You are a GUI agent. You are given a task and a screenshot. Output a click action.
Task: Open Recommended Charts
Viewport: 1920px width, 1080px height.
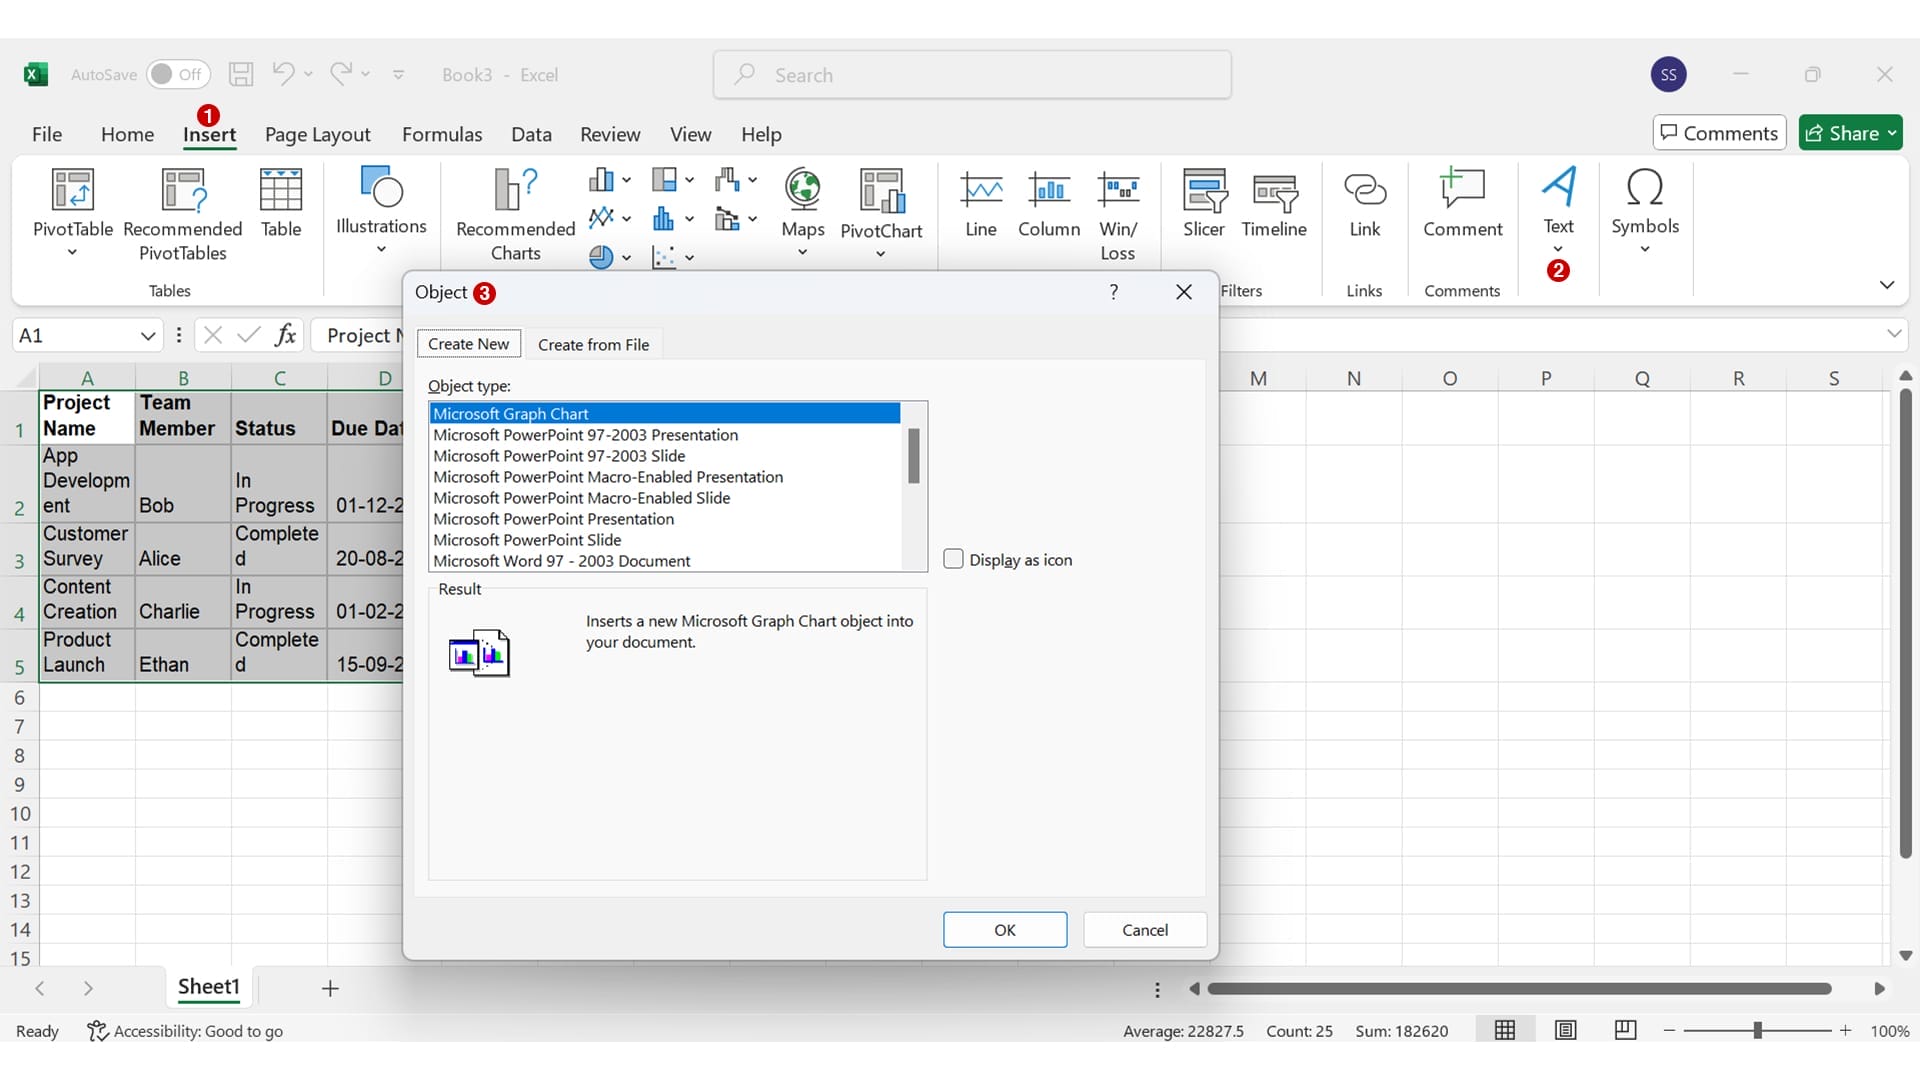pos(516,215)
